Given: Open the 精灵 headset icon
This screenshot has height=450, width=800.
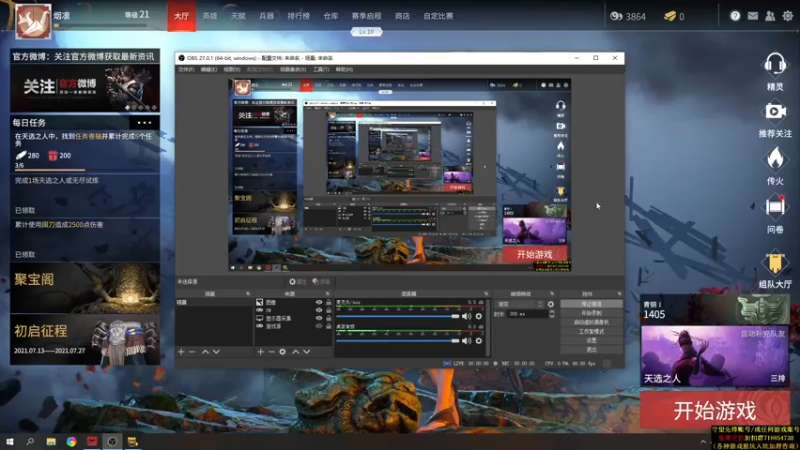Looking at the screenshot, I should coord(775,65).
